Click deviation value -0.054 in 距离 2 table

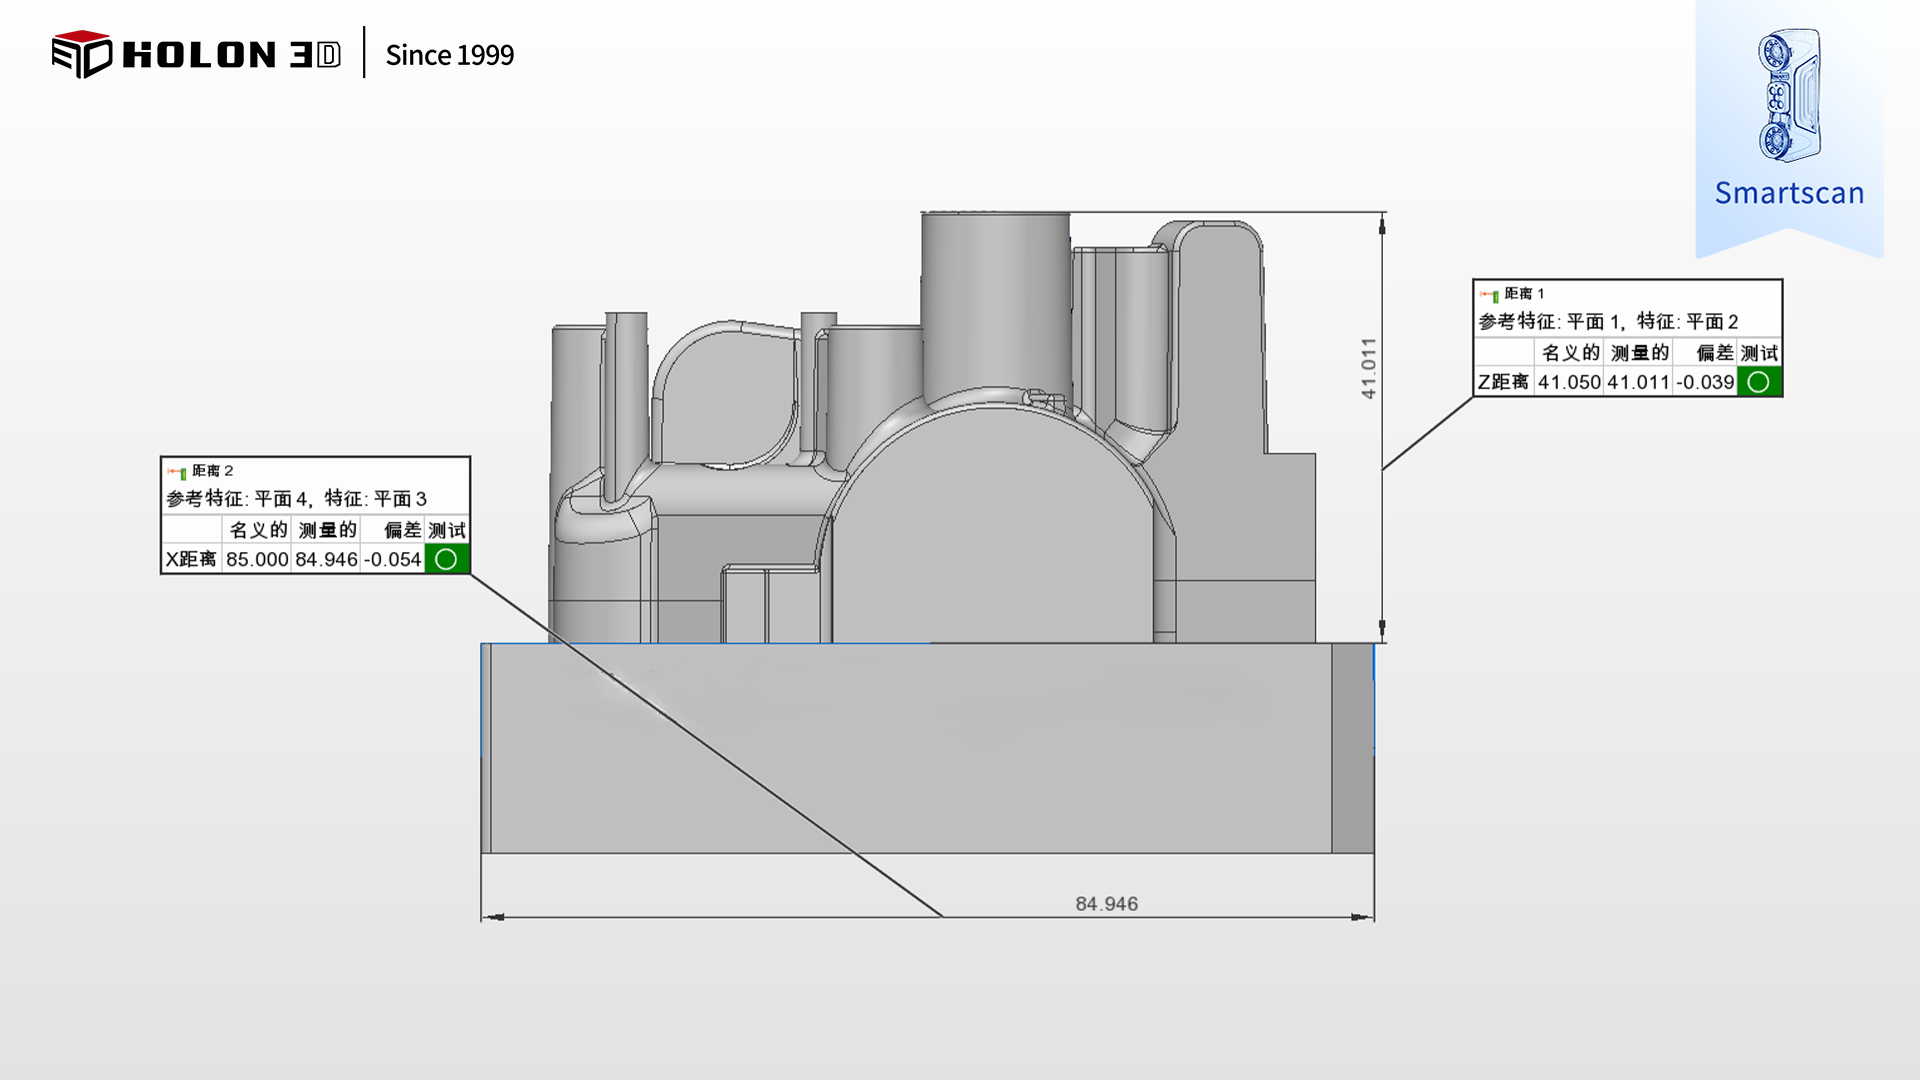pos(392,559)
